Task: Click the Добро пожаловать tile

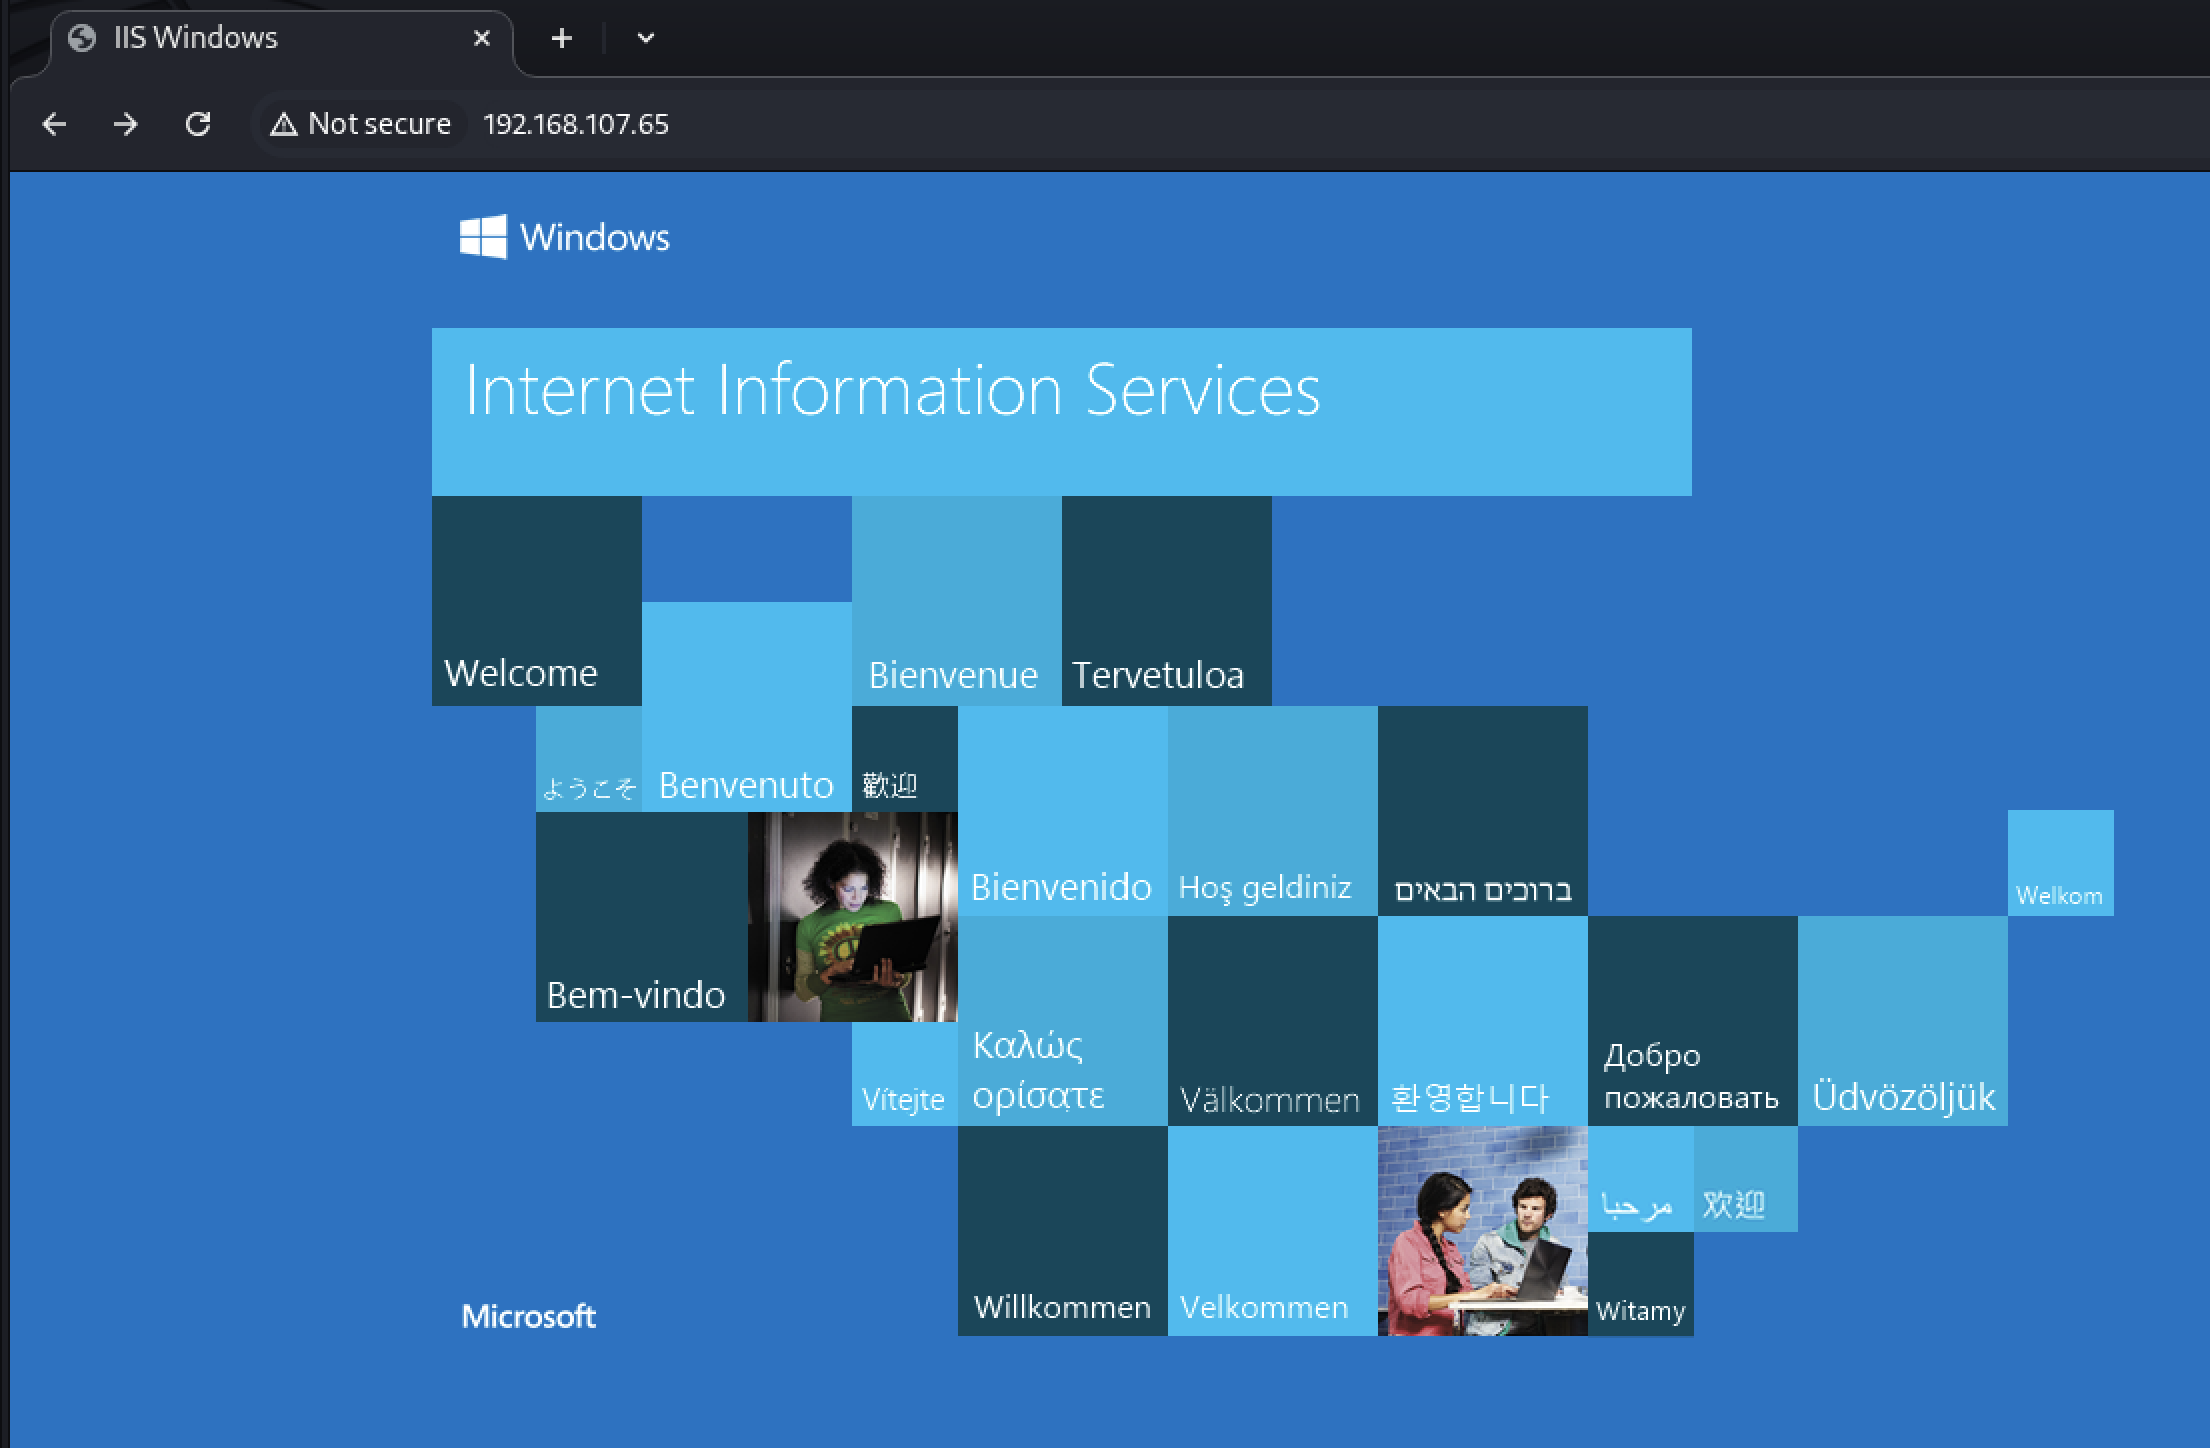Action: point(1693,1021)
